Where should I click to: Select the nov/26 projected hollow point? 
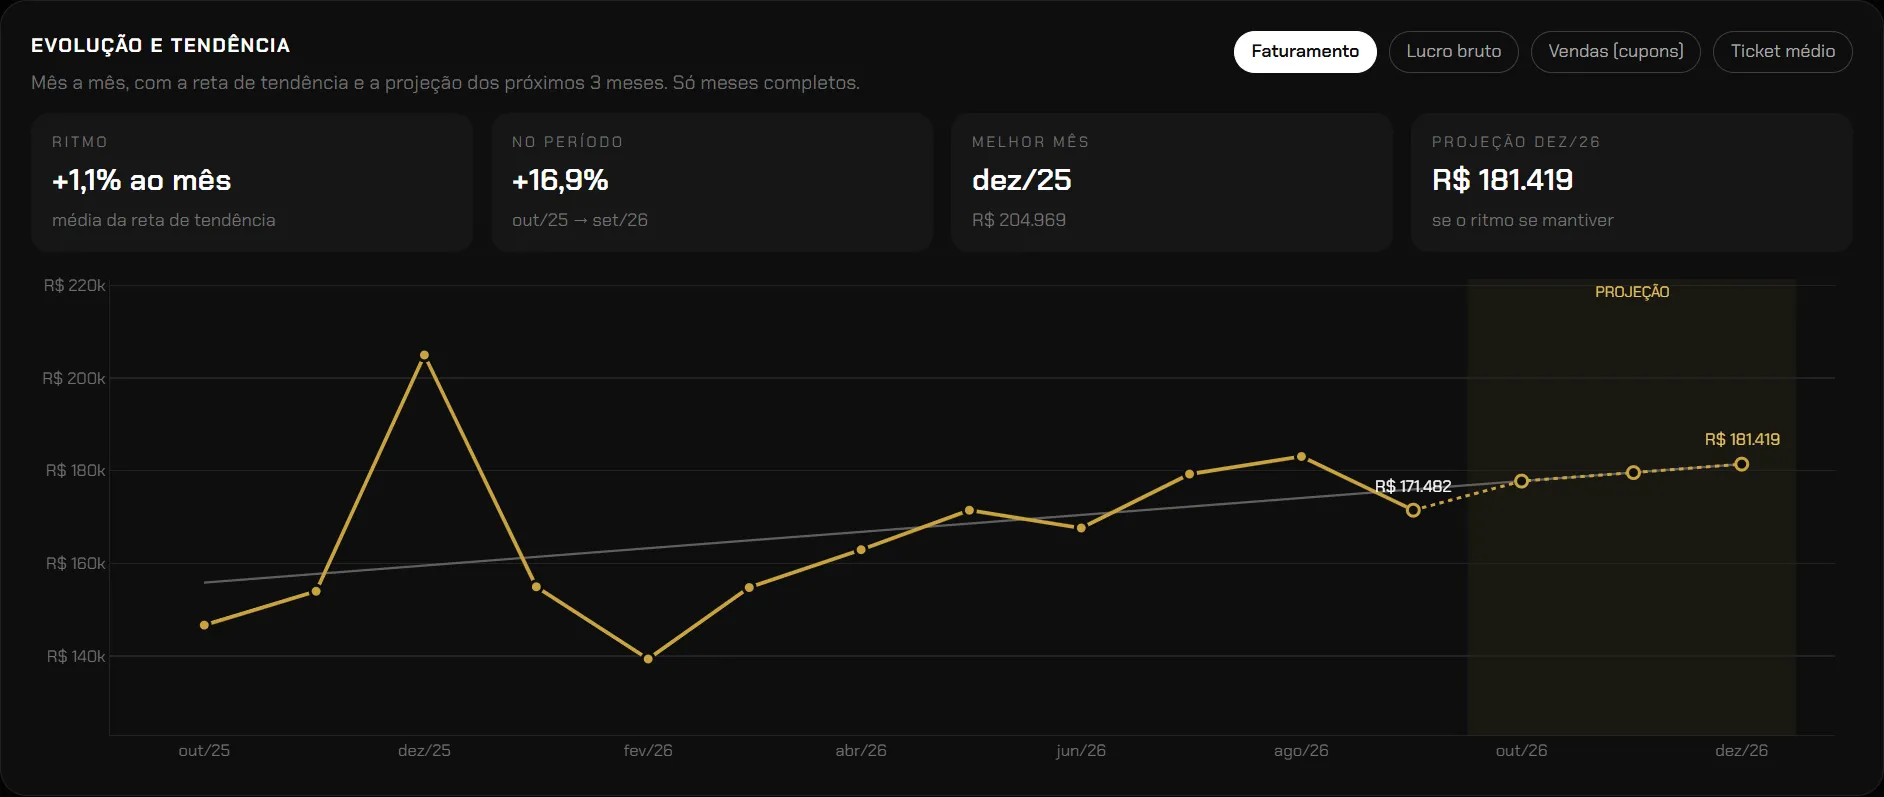coord(1633,472)
